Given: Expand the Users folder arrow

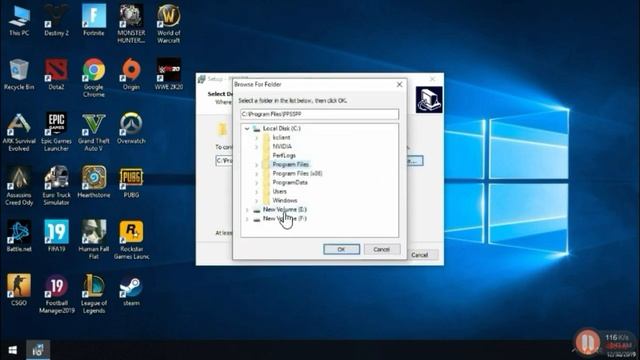Looking at the screenshot, I should 257,191.
